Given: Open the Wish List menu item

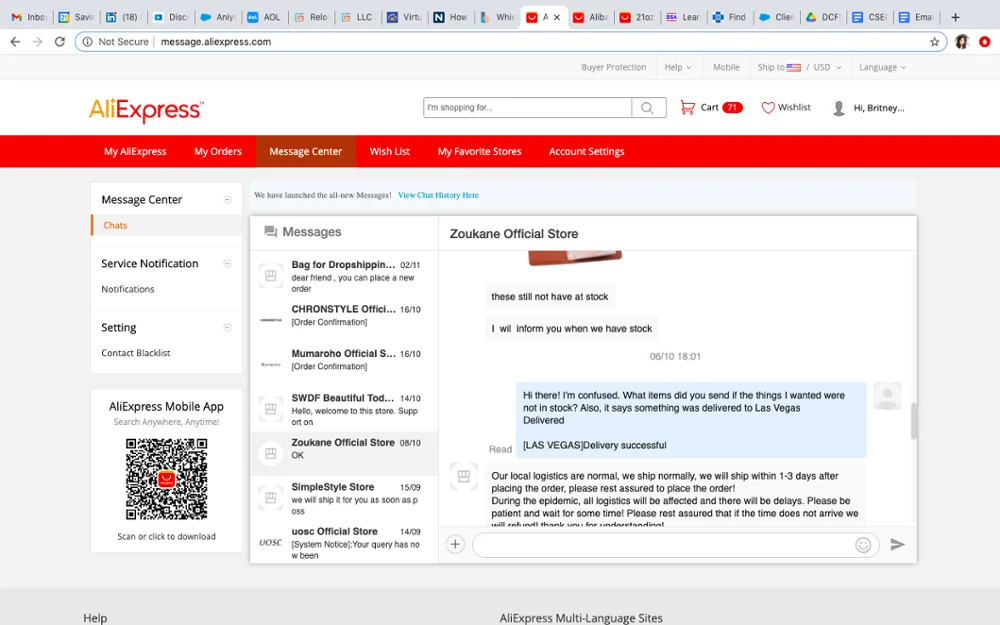Looking at the screenshot, I should (x=390, y=151).
